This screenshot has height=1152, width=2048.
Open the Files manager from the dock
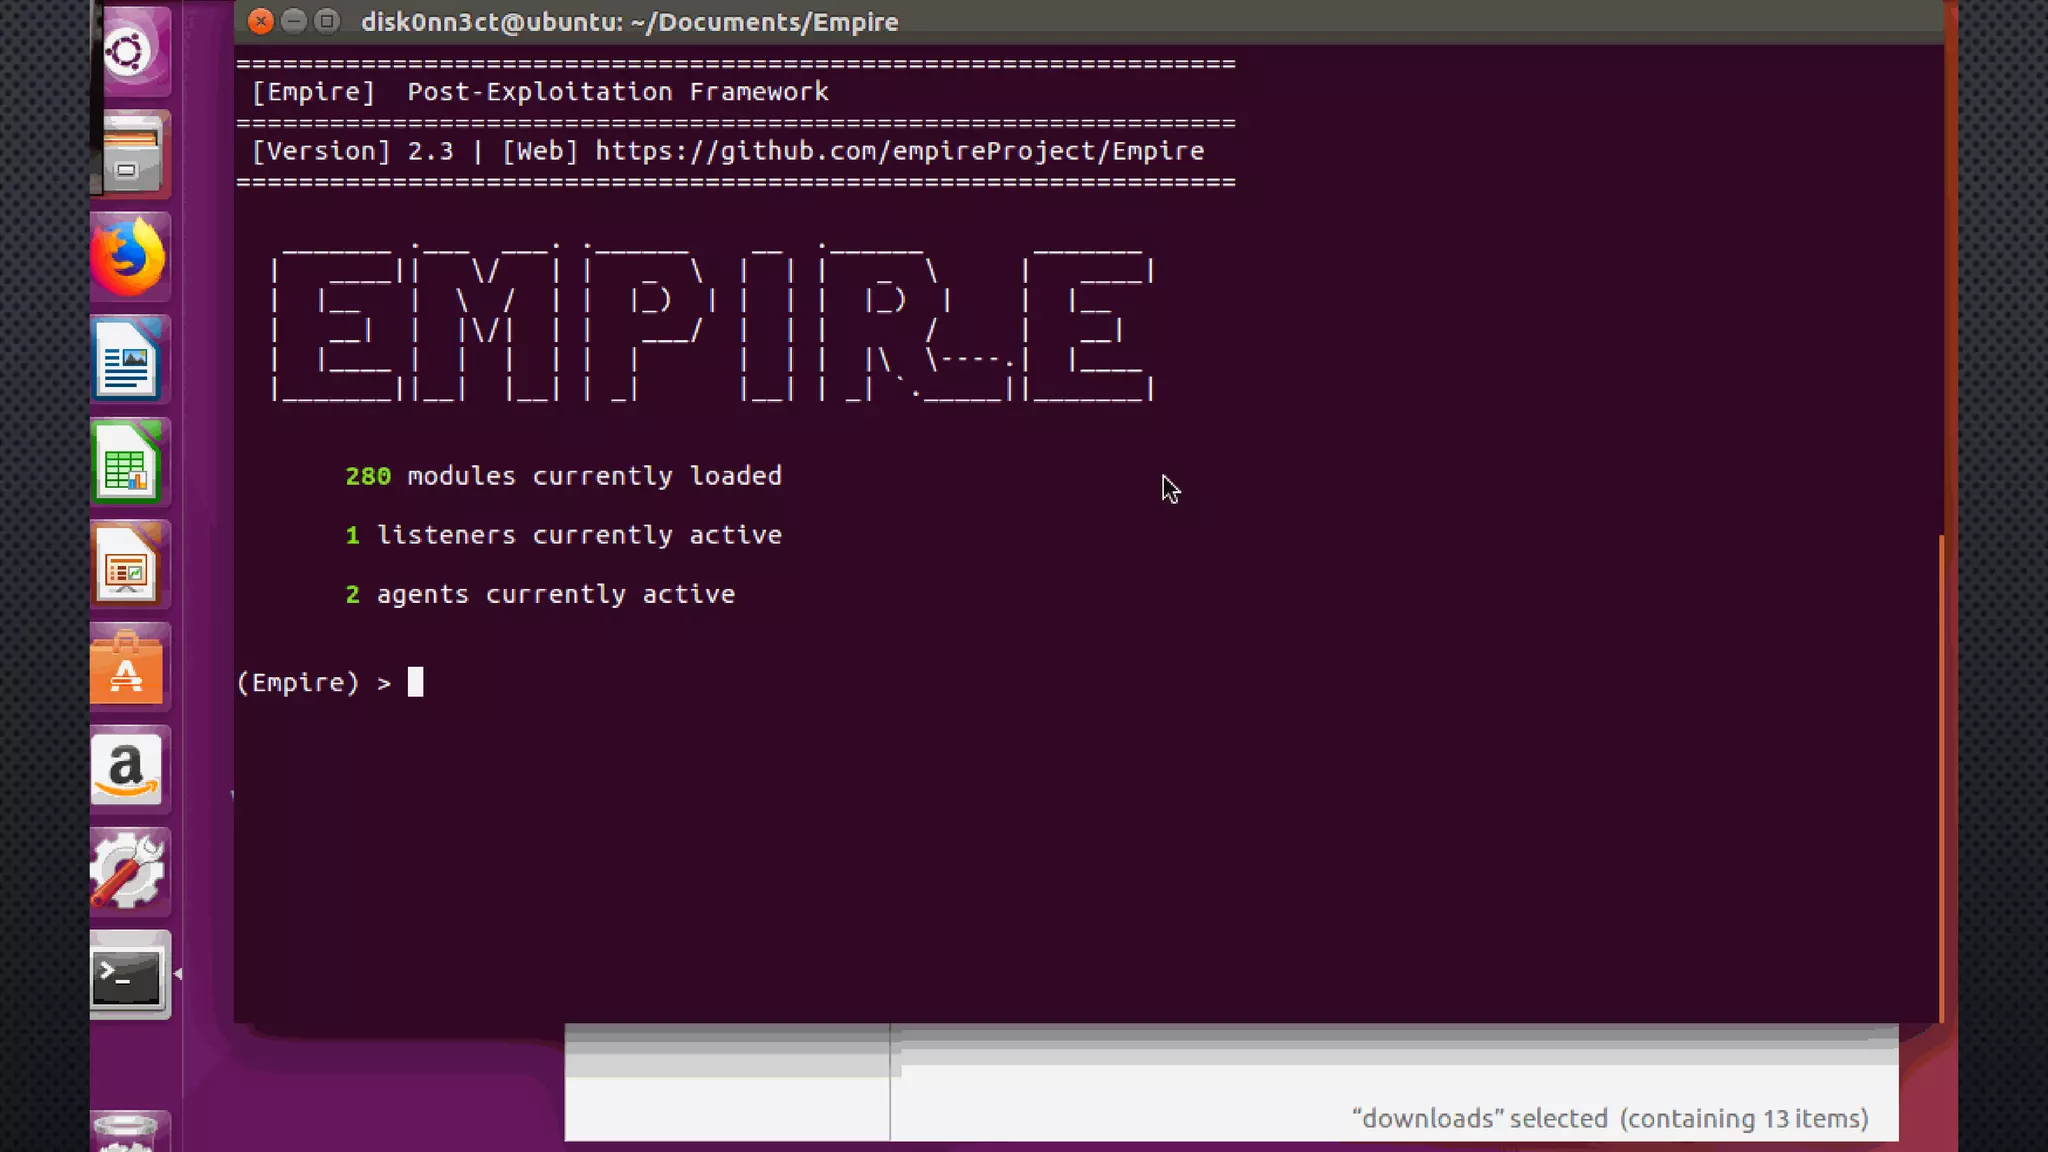[x=129, y=155]
